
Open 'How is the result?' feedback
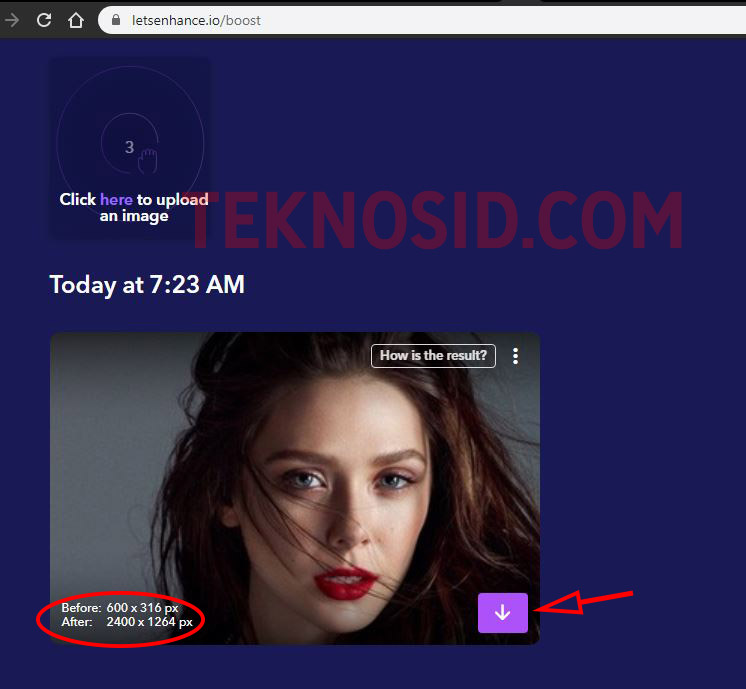coord(433,356)
